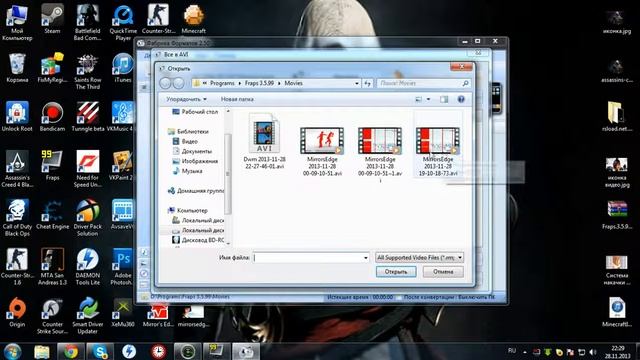Viewport: 640px width, 360px height.
Task: Select Компьютер in the navigation tree
Action: pyautogui.click(x=188, y=210)
